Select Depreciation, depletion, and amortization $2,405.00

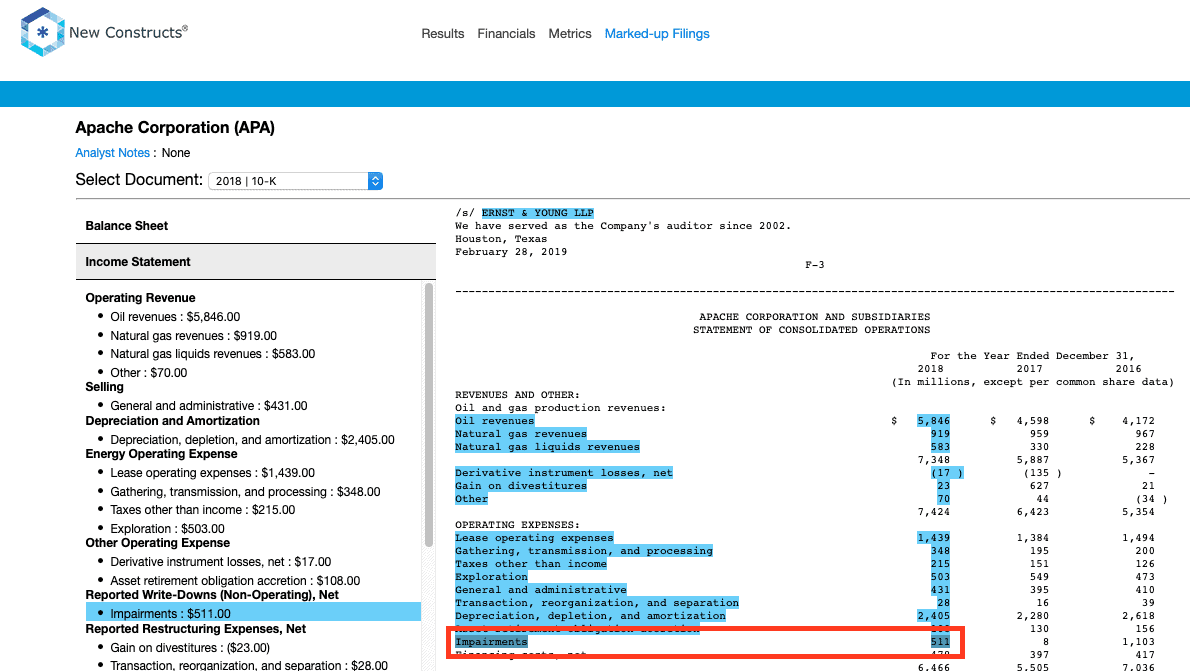point(253,439)
